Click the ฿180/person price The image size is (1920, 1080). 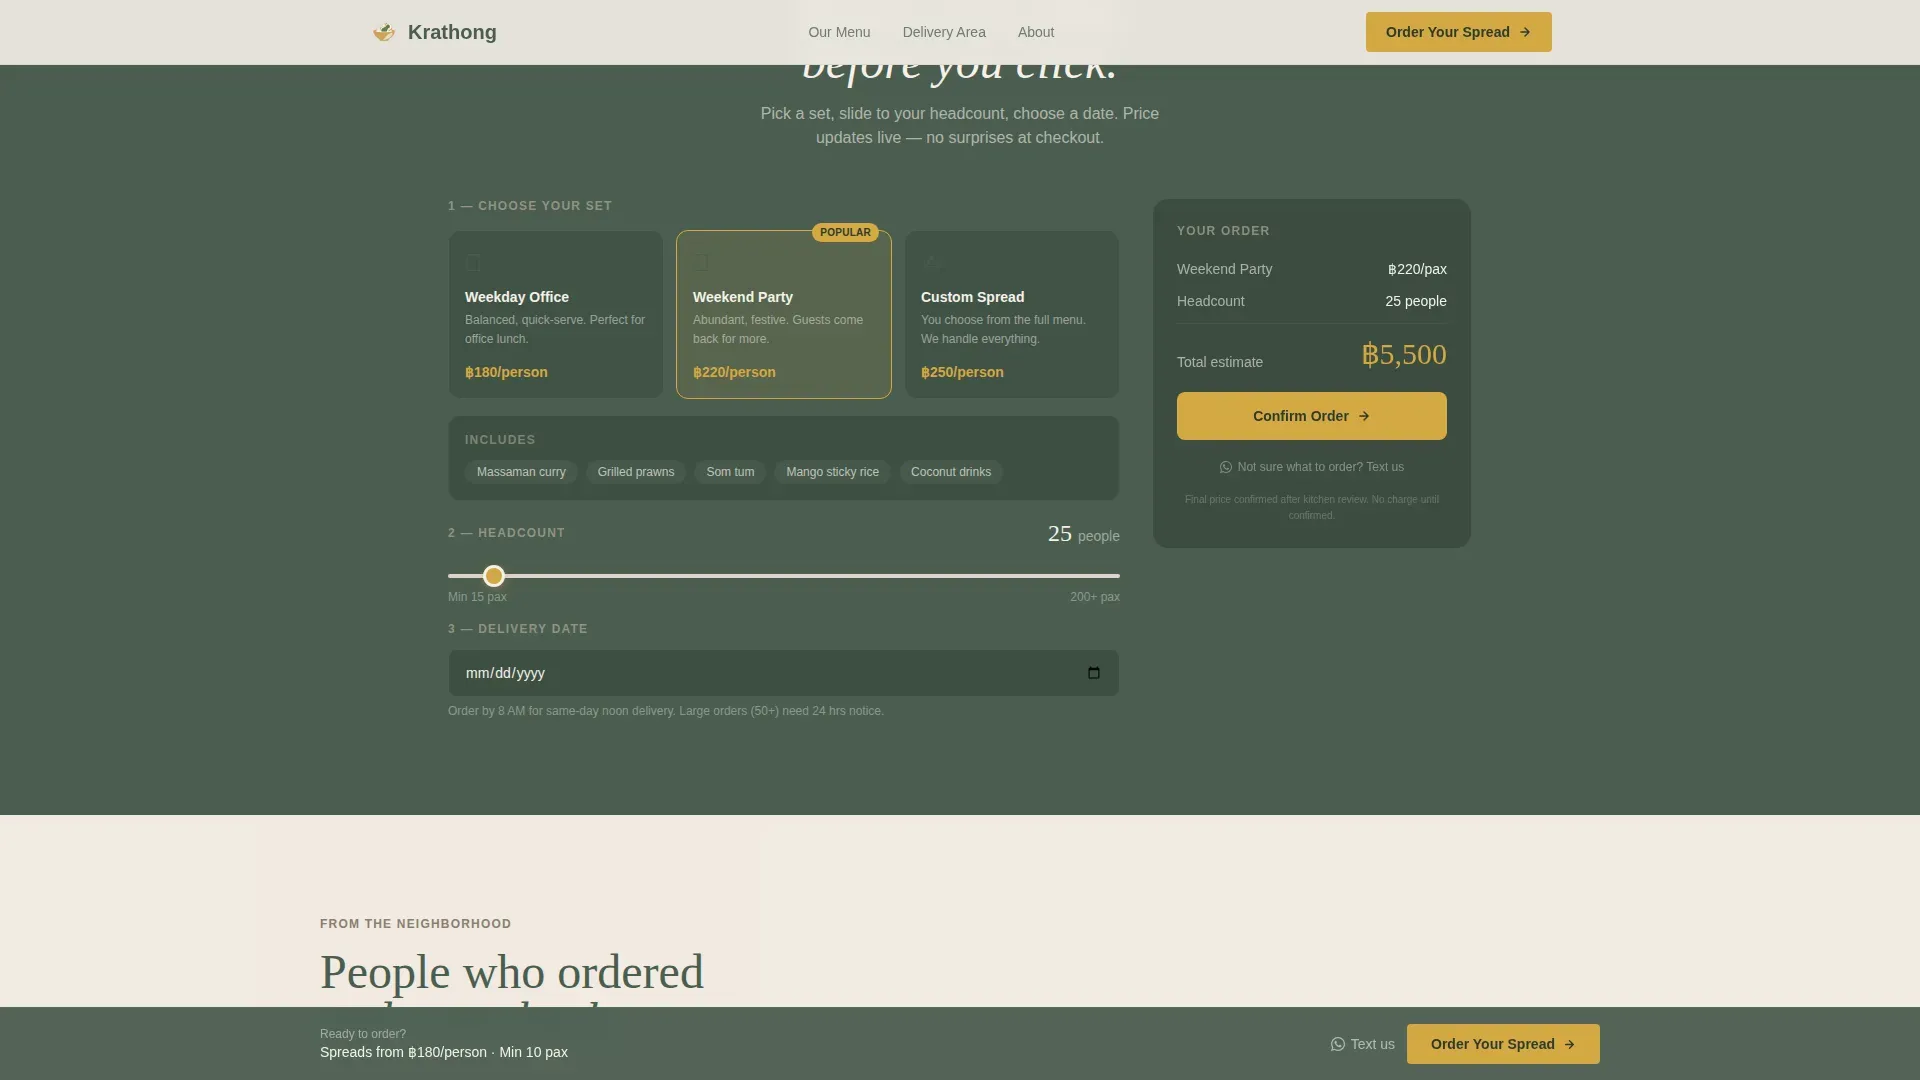click(506, 372)
